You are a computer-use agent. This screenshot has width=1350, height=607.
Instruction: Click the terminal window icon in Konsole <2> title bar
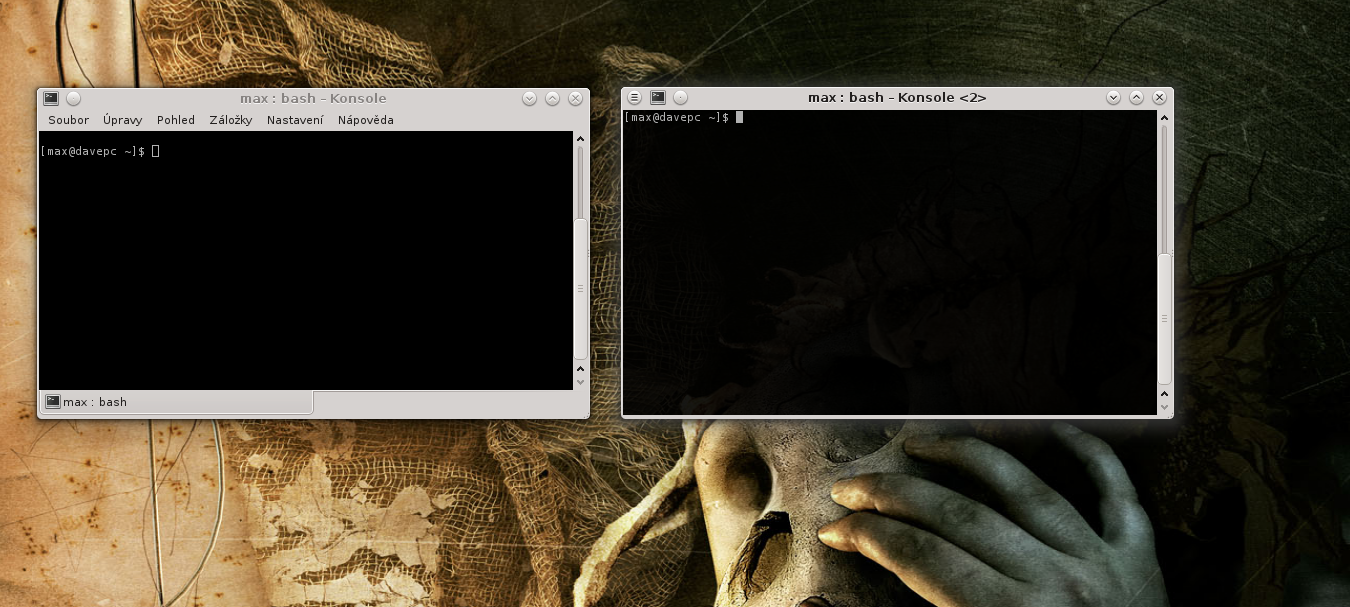tap(658, 97)
